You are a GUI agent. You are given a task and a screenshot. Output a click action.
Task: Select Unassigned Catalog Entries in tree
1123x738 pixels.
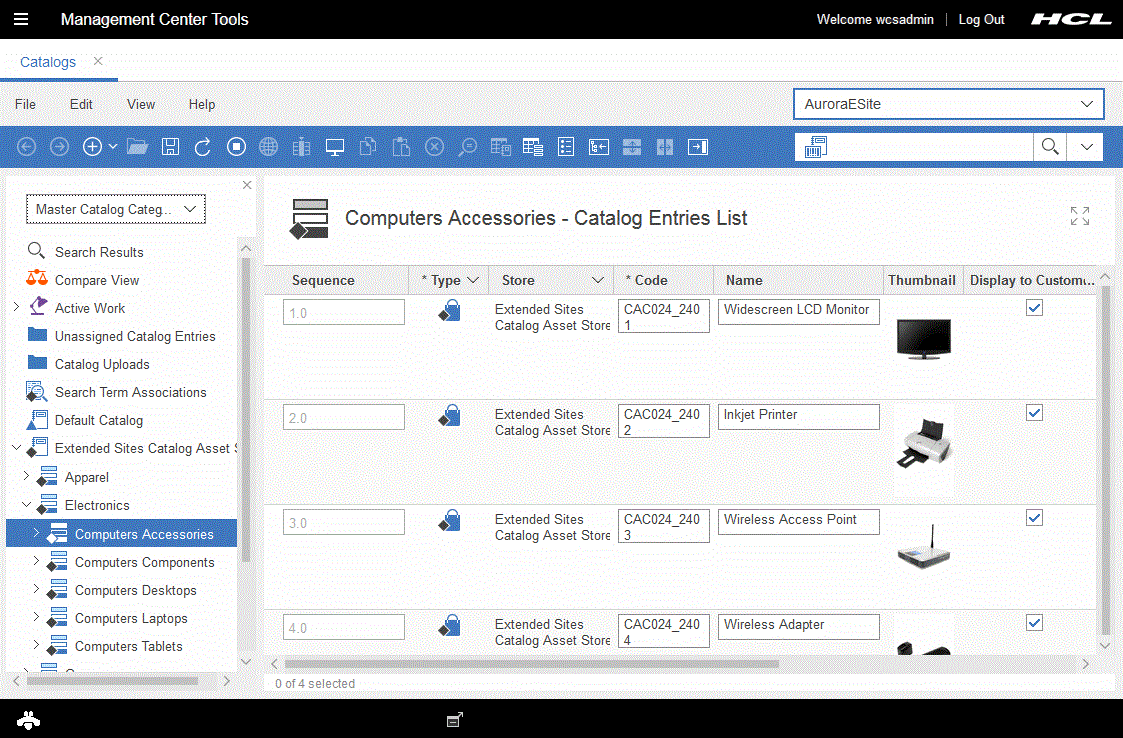pos(135,336)
